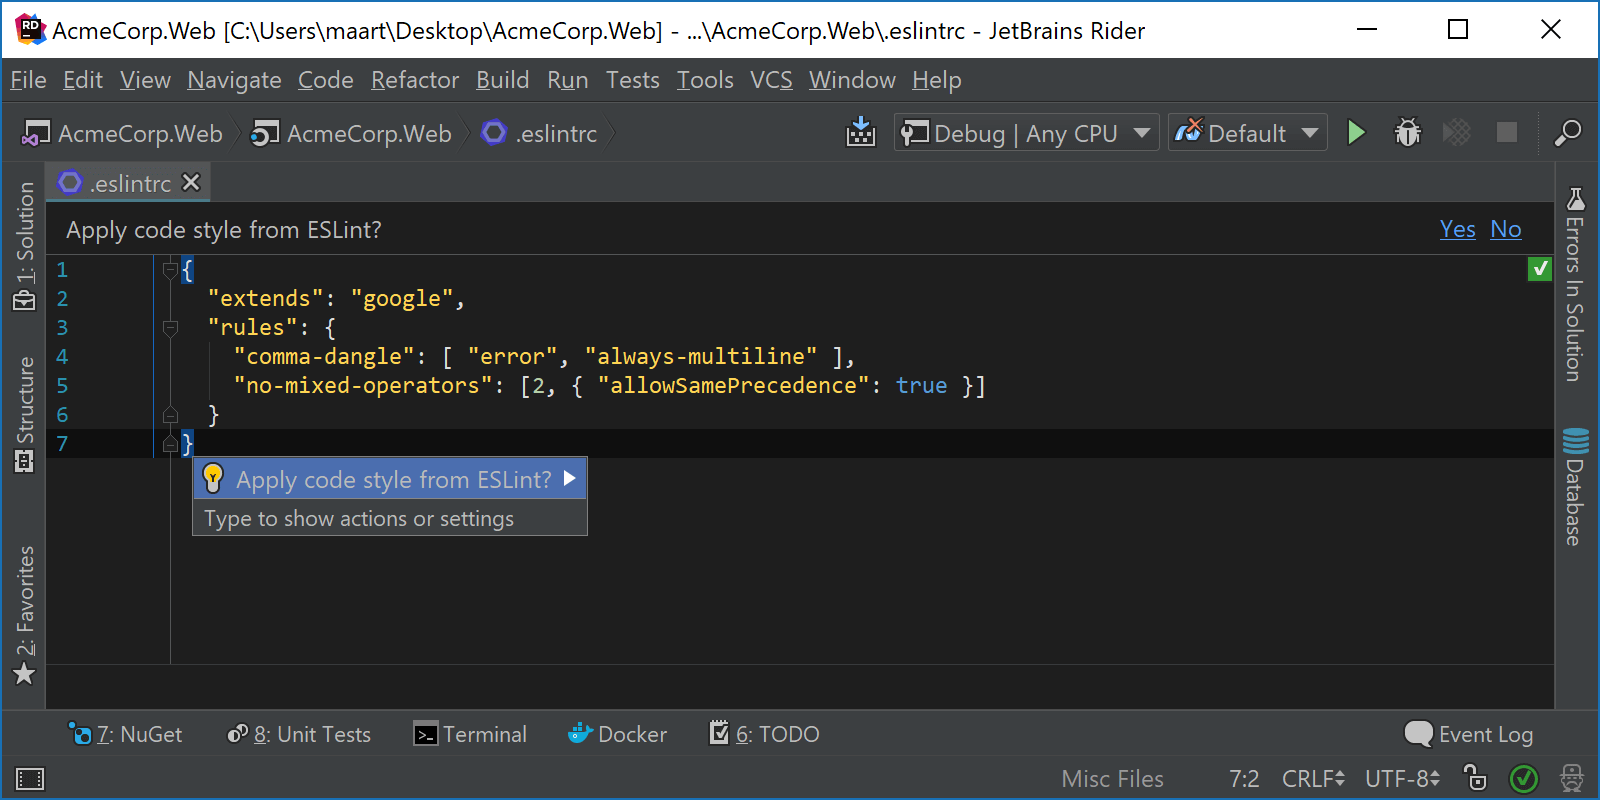
Task: Collapse the rules block fold at line 3
Action: tap(170, 327)
